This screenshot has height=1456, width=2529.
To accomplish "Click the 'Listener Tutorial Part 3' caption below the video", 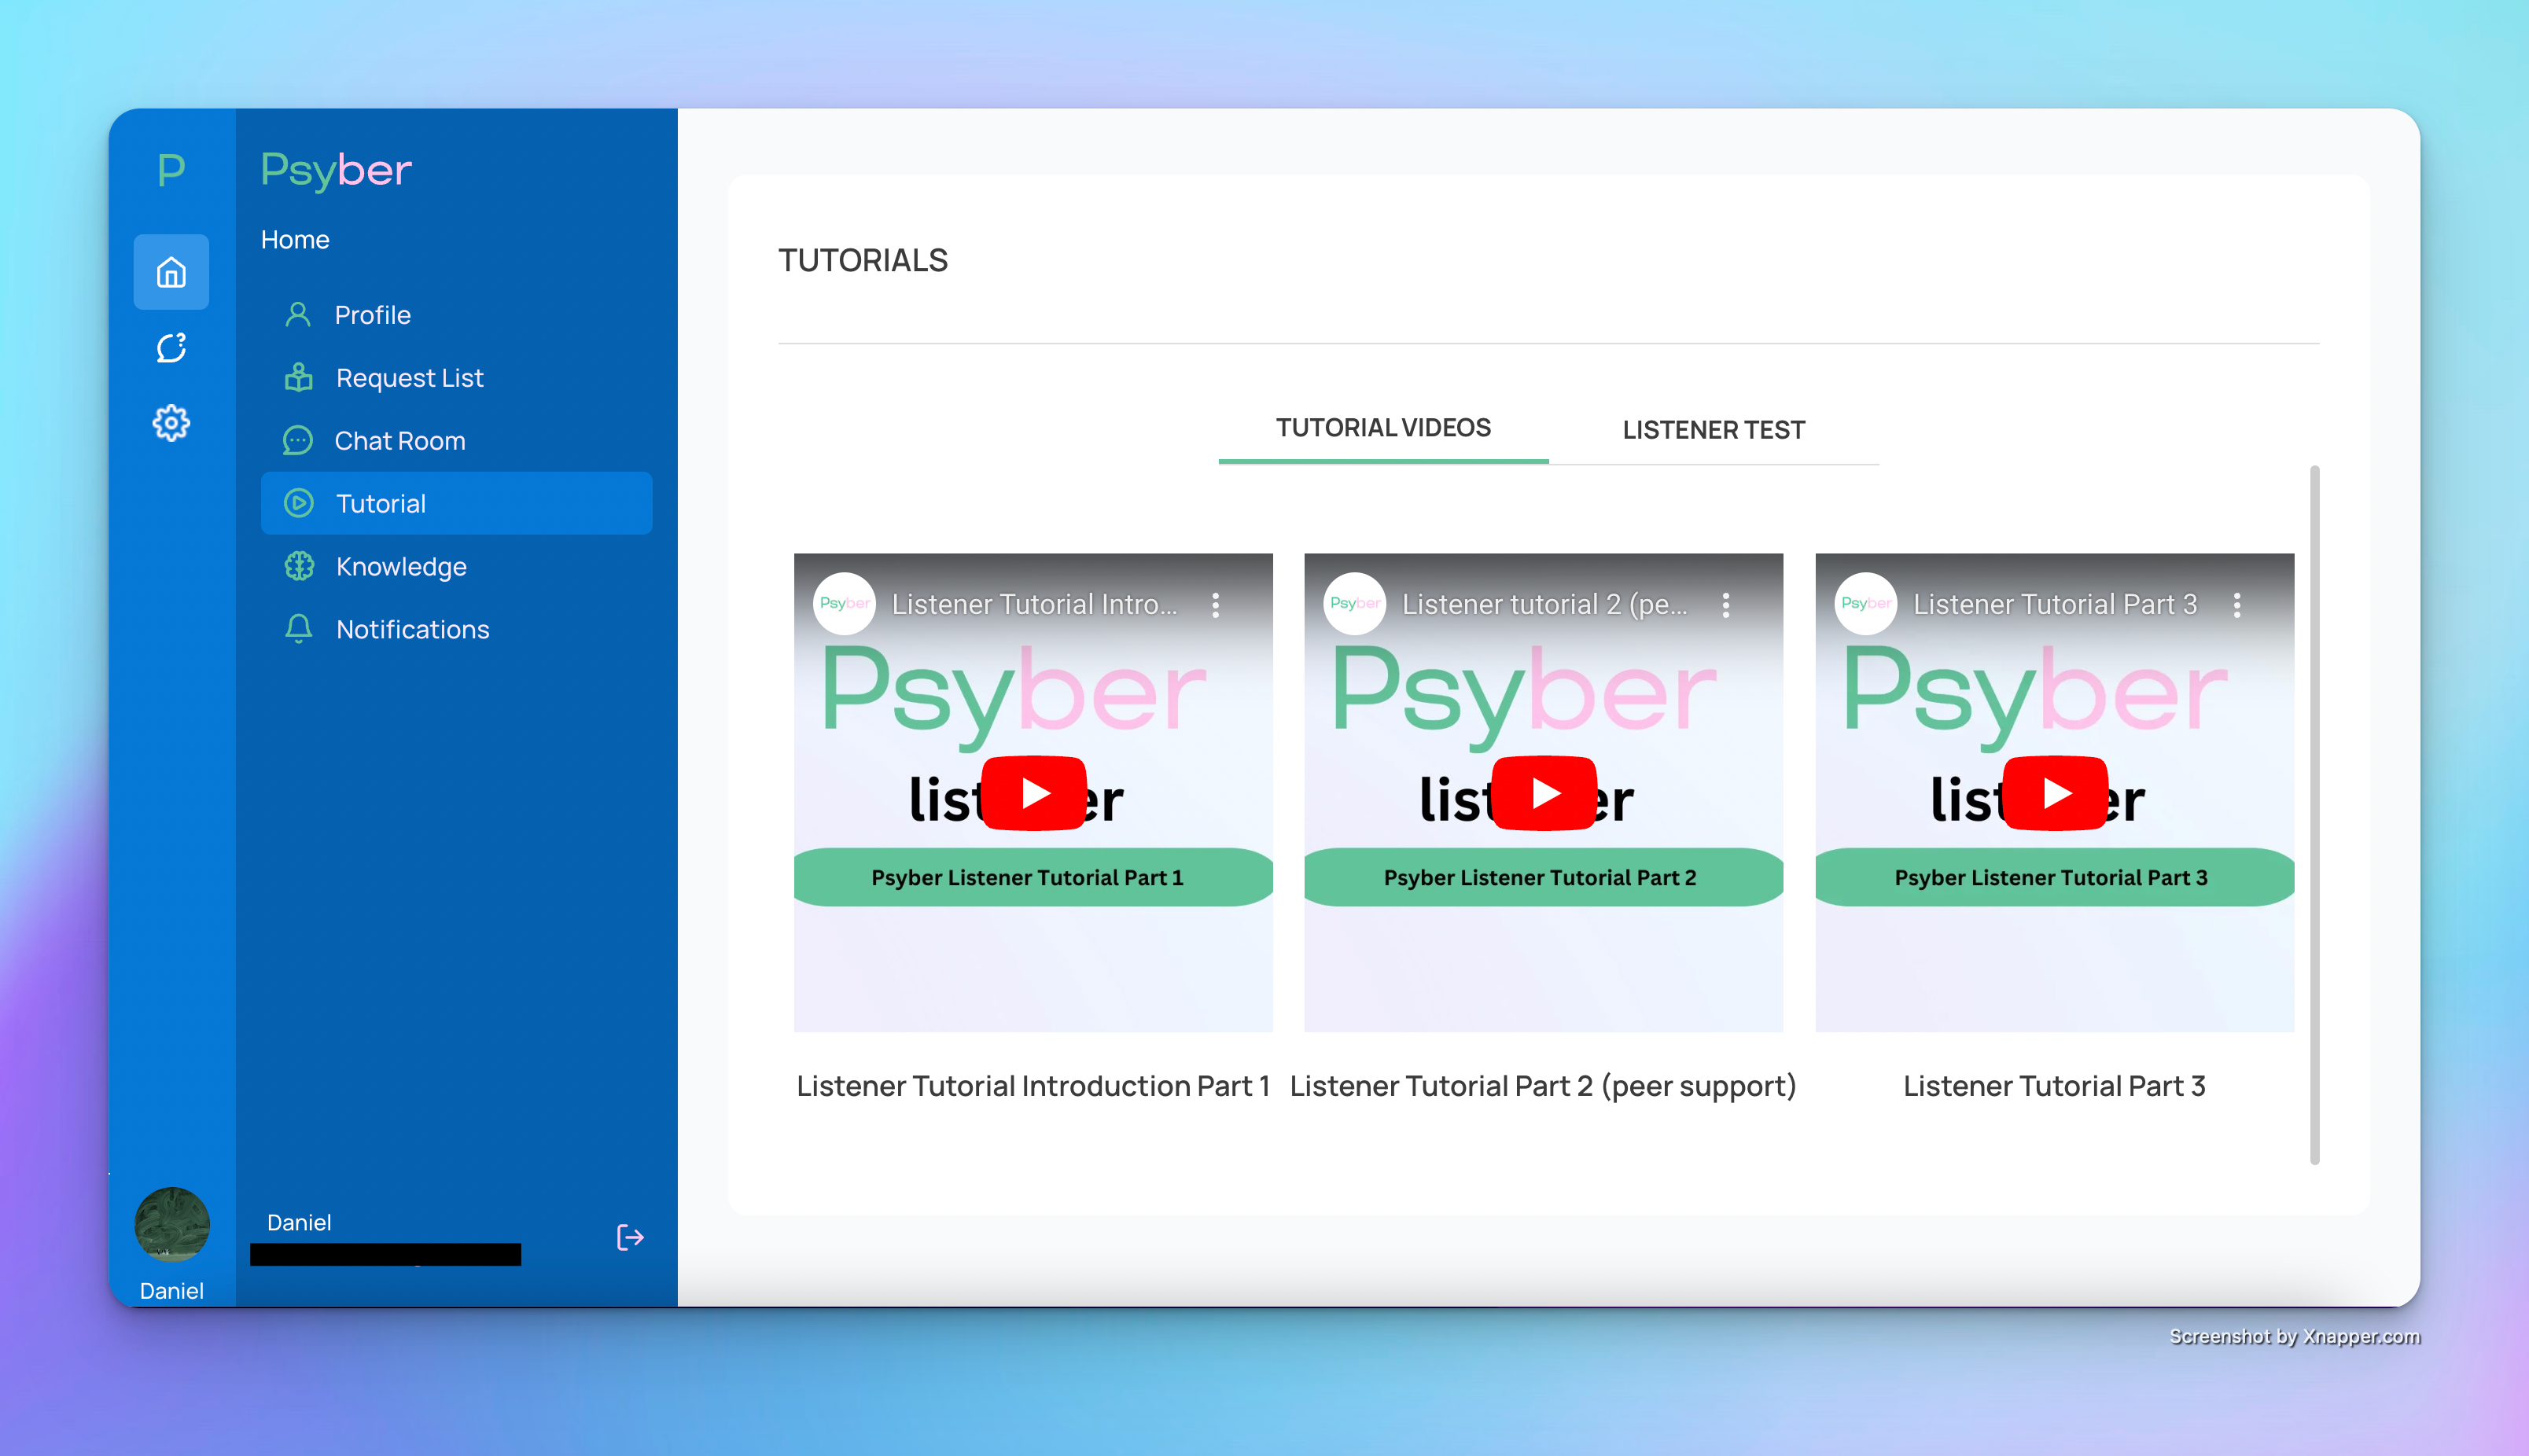I will click(x=2054, y=1086).
